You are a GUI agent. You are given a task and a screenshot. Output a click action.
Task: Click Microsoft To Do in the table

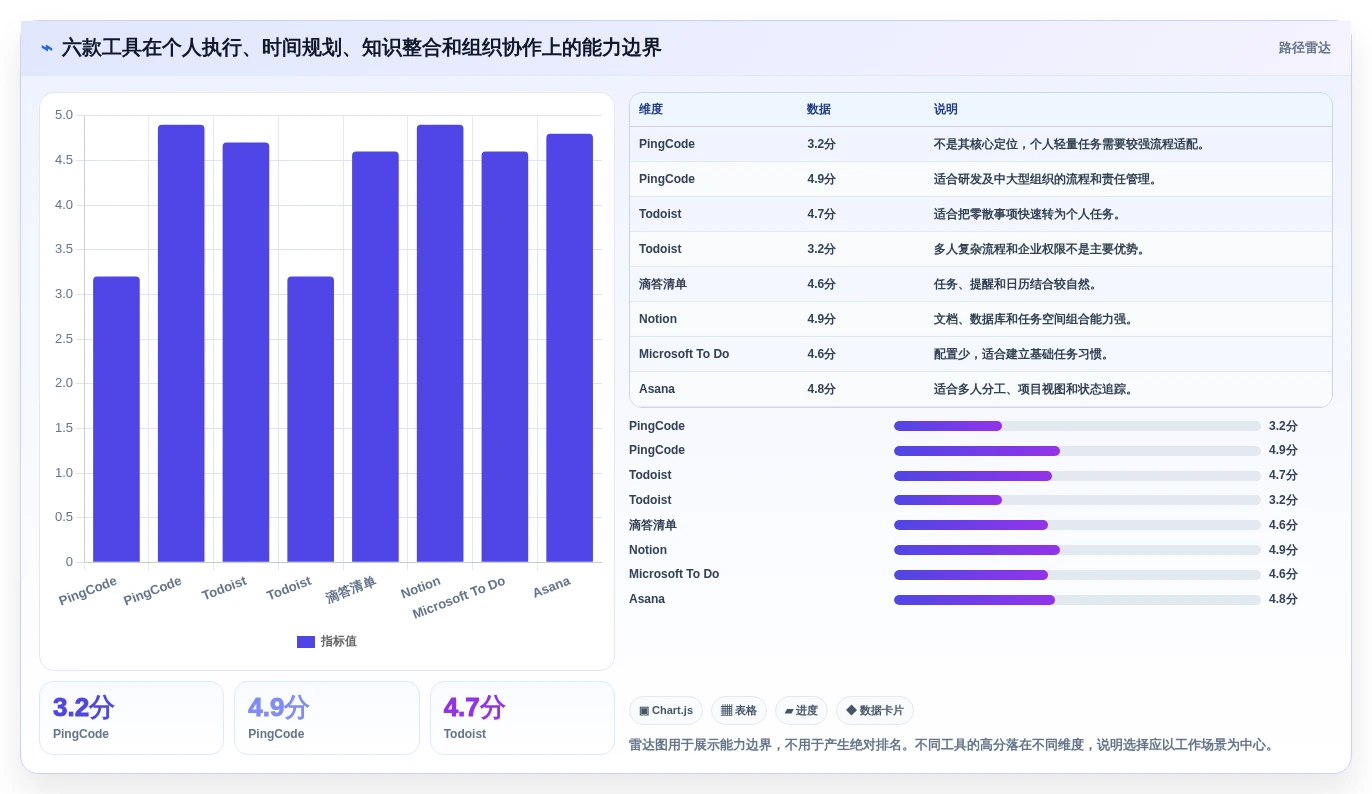684,355
